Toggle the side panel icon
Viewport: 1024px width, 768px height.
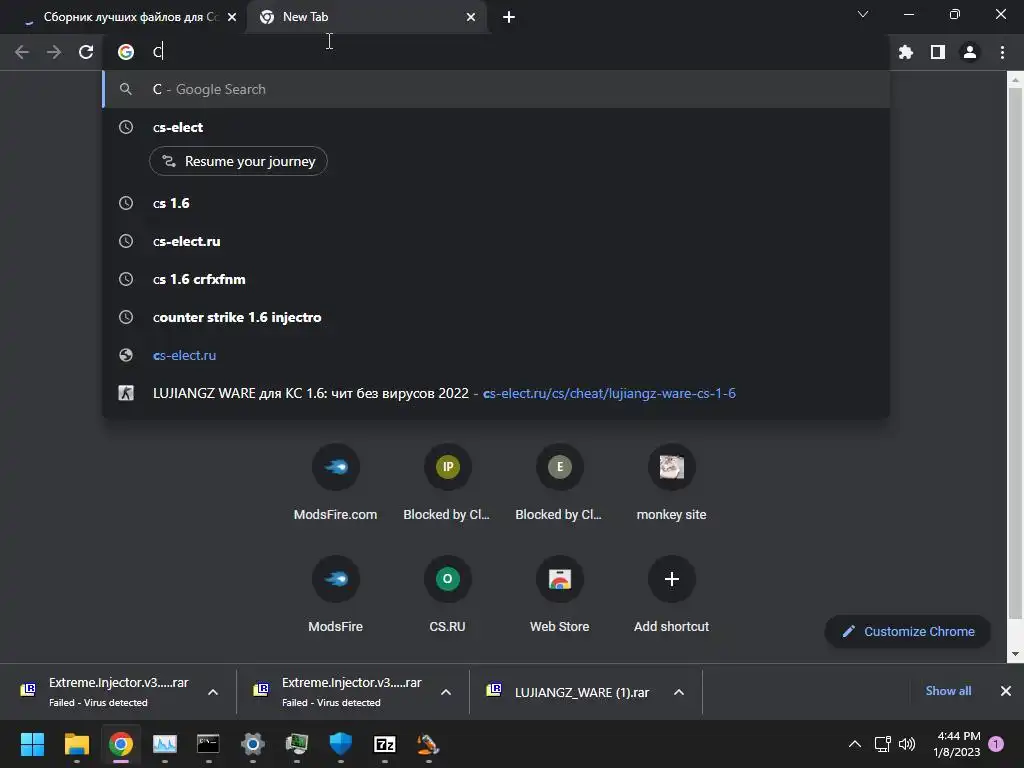pos(938,52)
